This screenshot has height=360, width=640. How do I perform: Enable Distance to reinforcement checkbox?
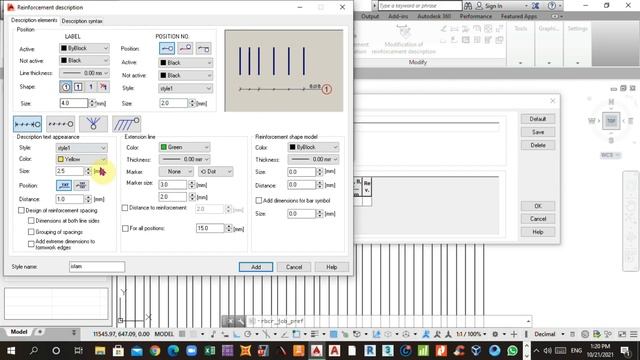click(x=125, y=208)
